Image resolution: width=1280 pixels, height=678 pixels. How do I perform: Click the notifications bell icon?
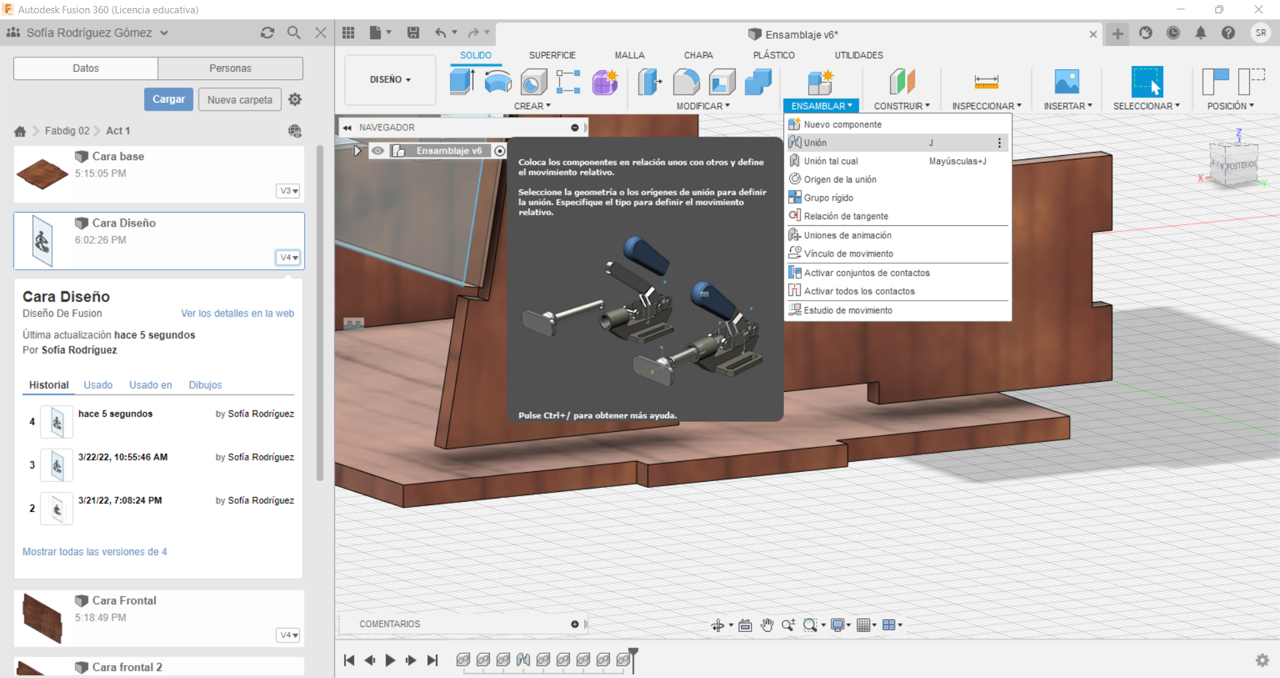pos(1201,33)
